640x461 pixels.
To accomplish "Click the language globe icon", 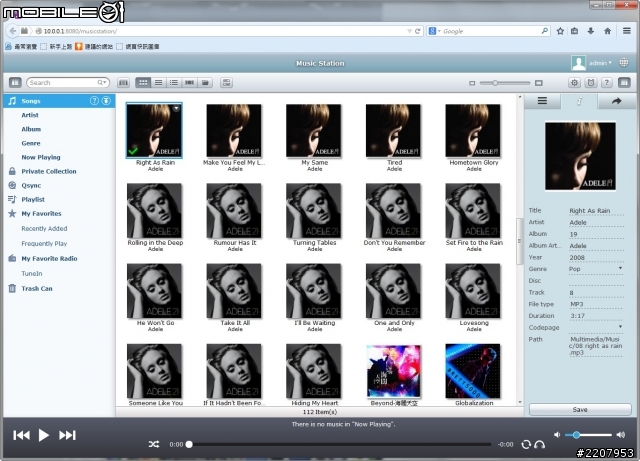I will click(x=624, y=62).
